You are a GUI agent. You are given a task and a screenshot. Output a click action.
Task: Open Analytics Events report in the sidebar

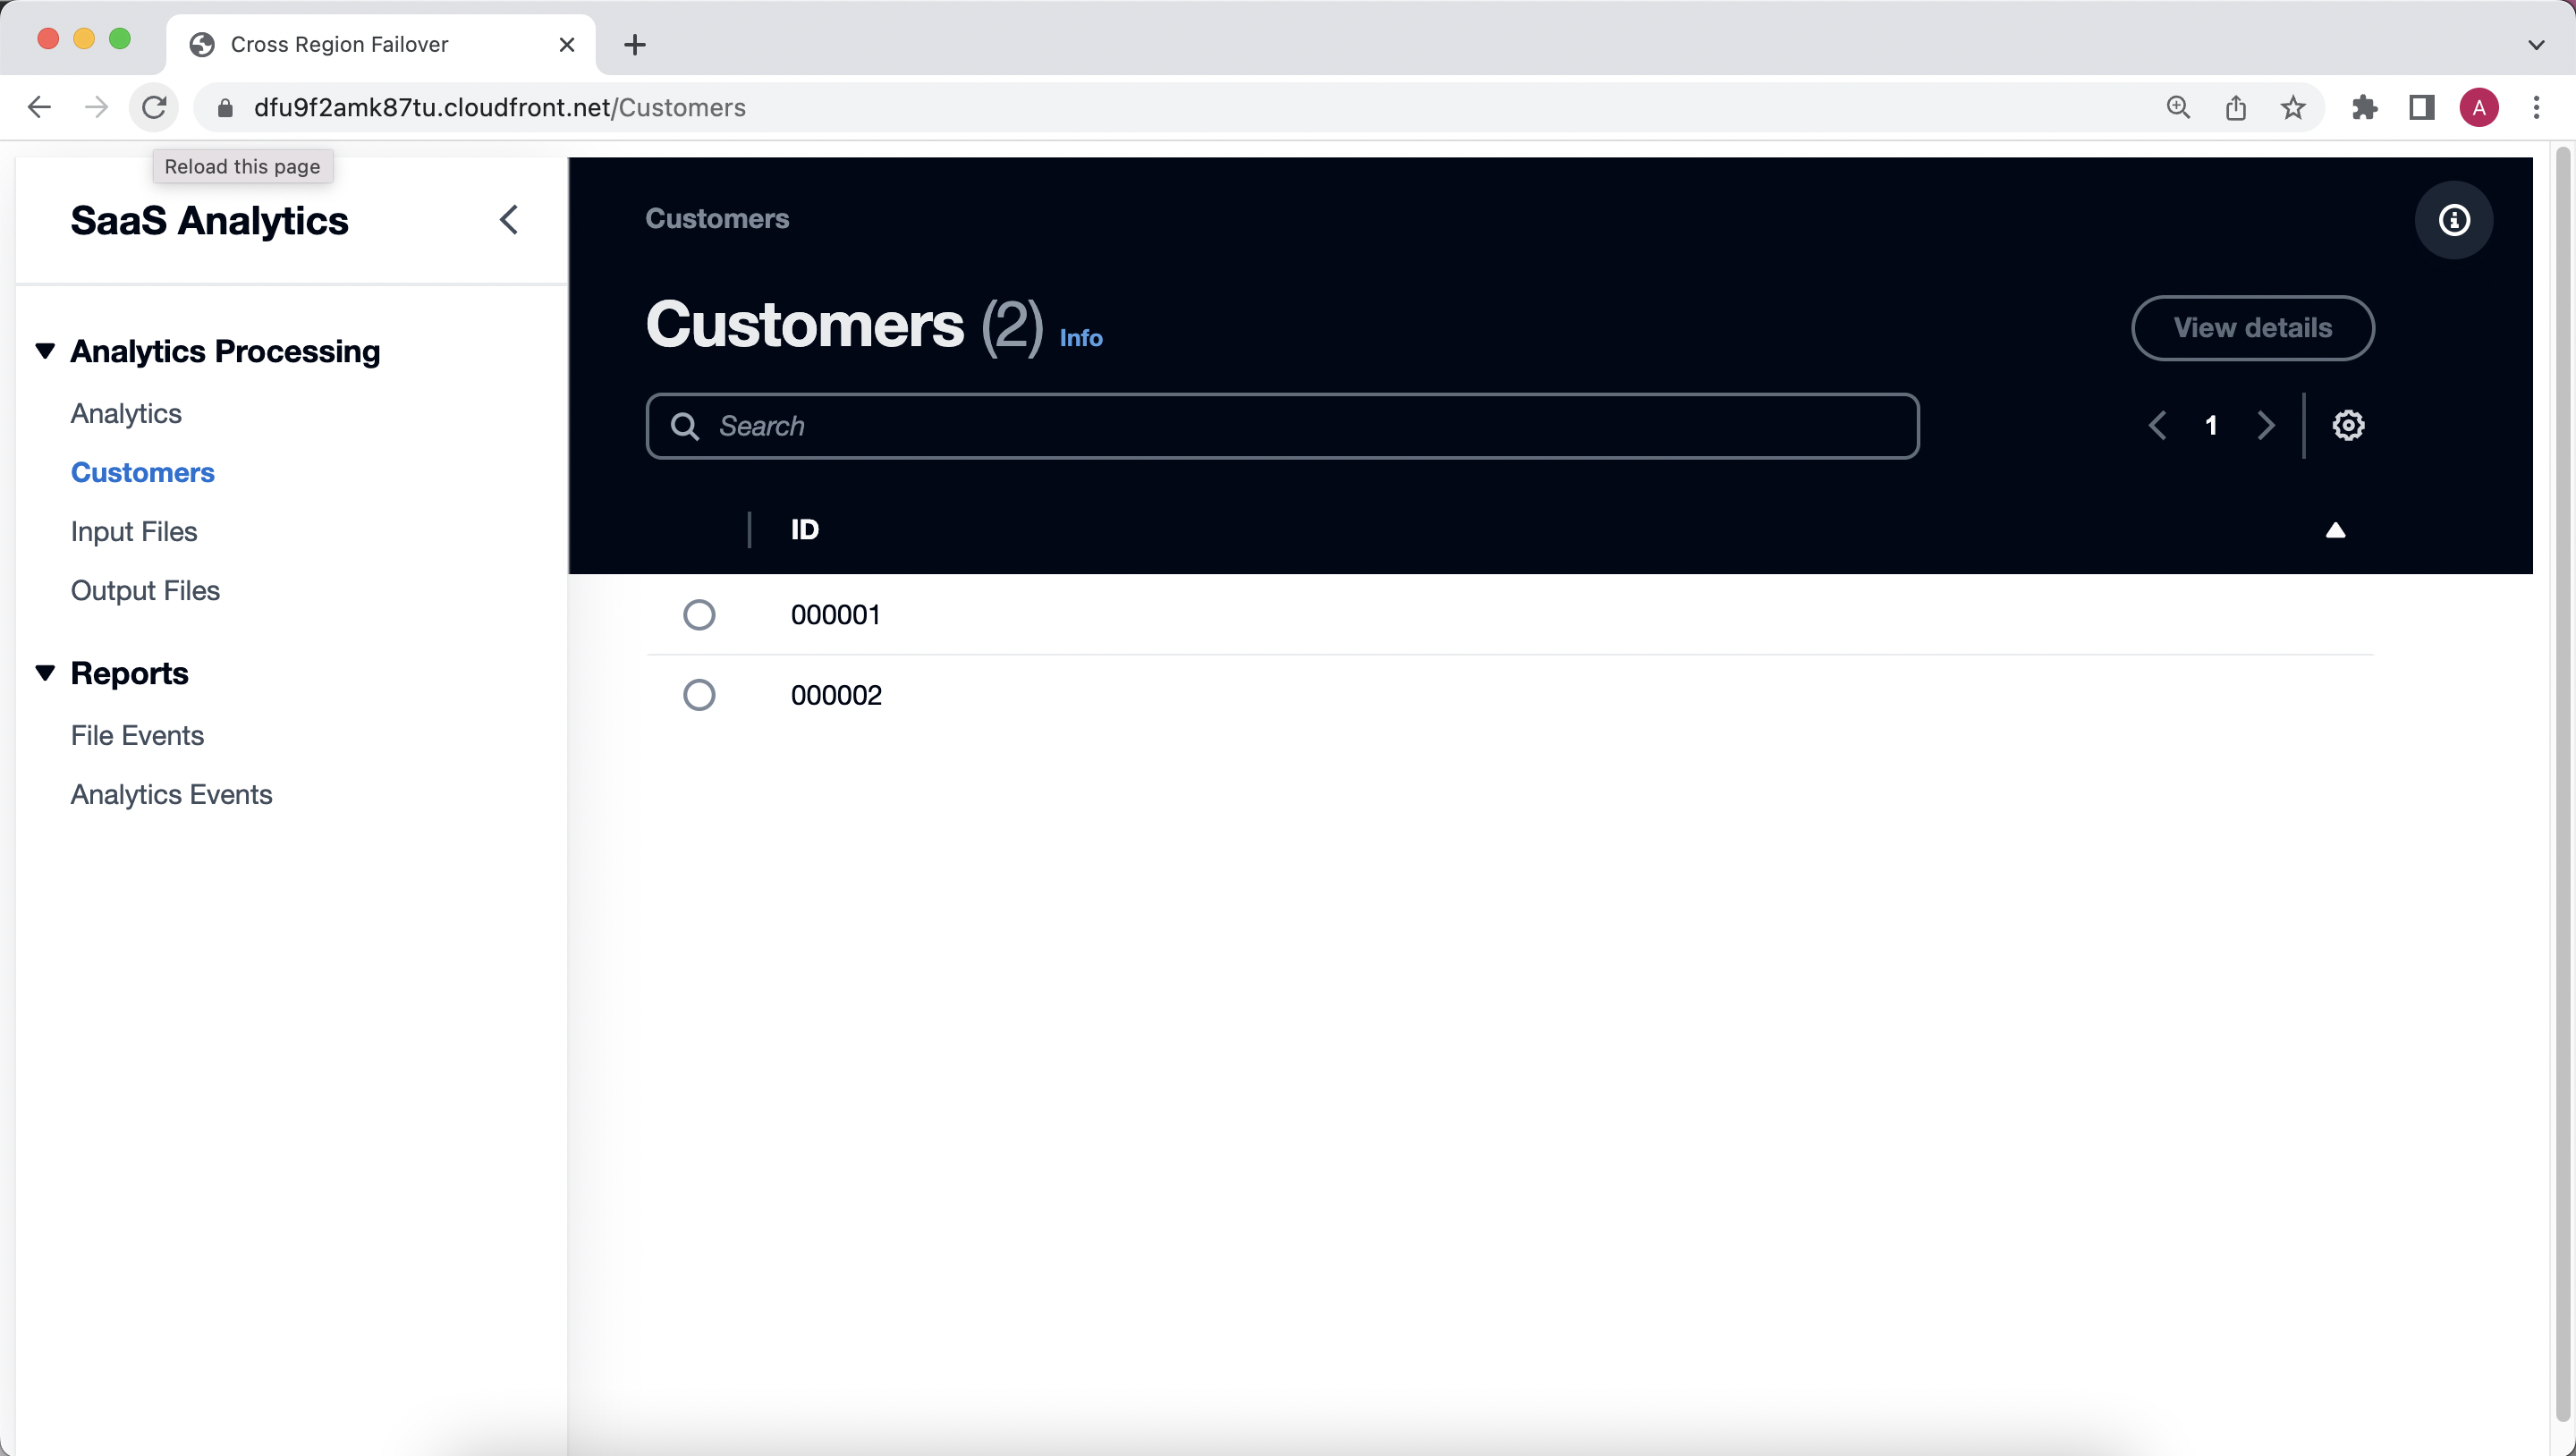(x=172, y=794)
